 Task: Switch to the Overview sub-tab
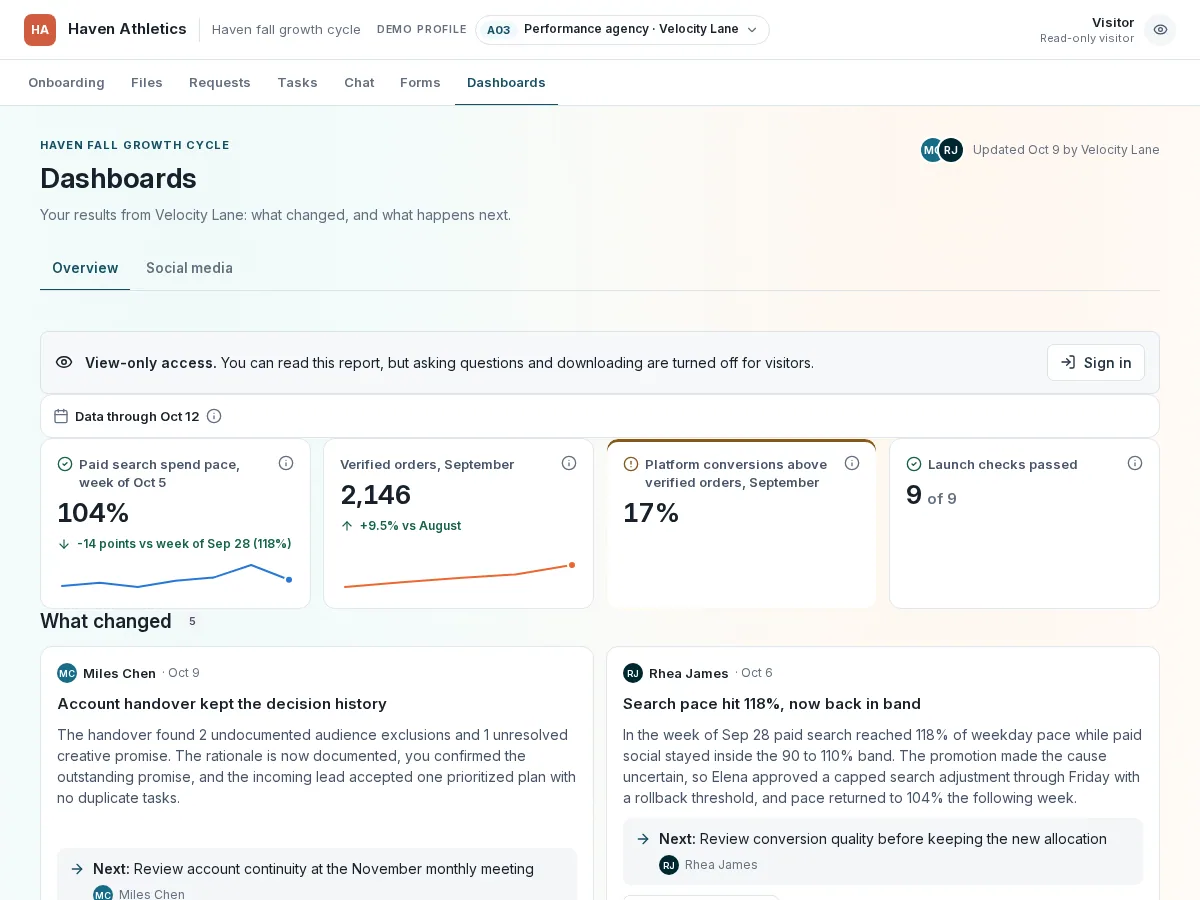coord(85,268)
